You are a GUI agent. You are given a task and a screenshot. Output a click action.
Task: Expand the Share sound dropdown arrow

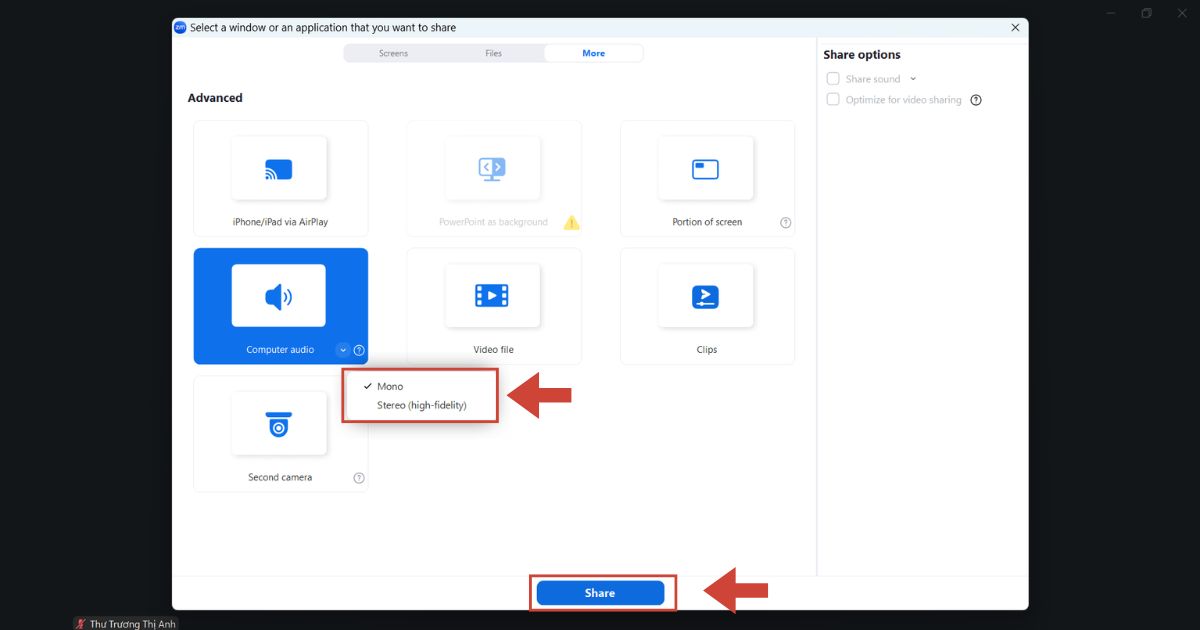click(x=913, y=79)
